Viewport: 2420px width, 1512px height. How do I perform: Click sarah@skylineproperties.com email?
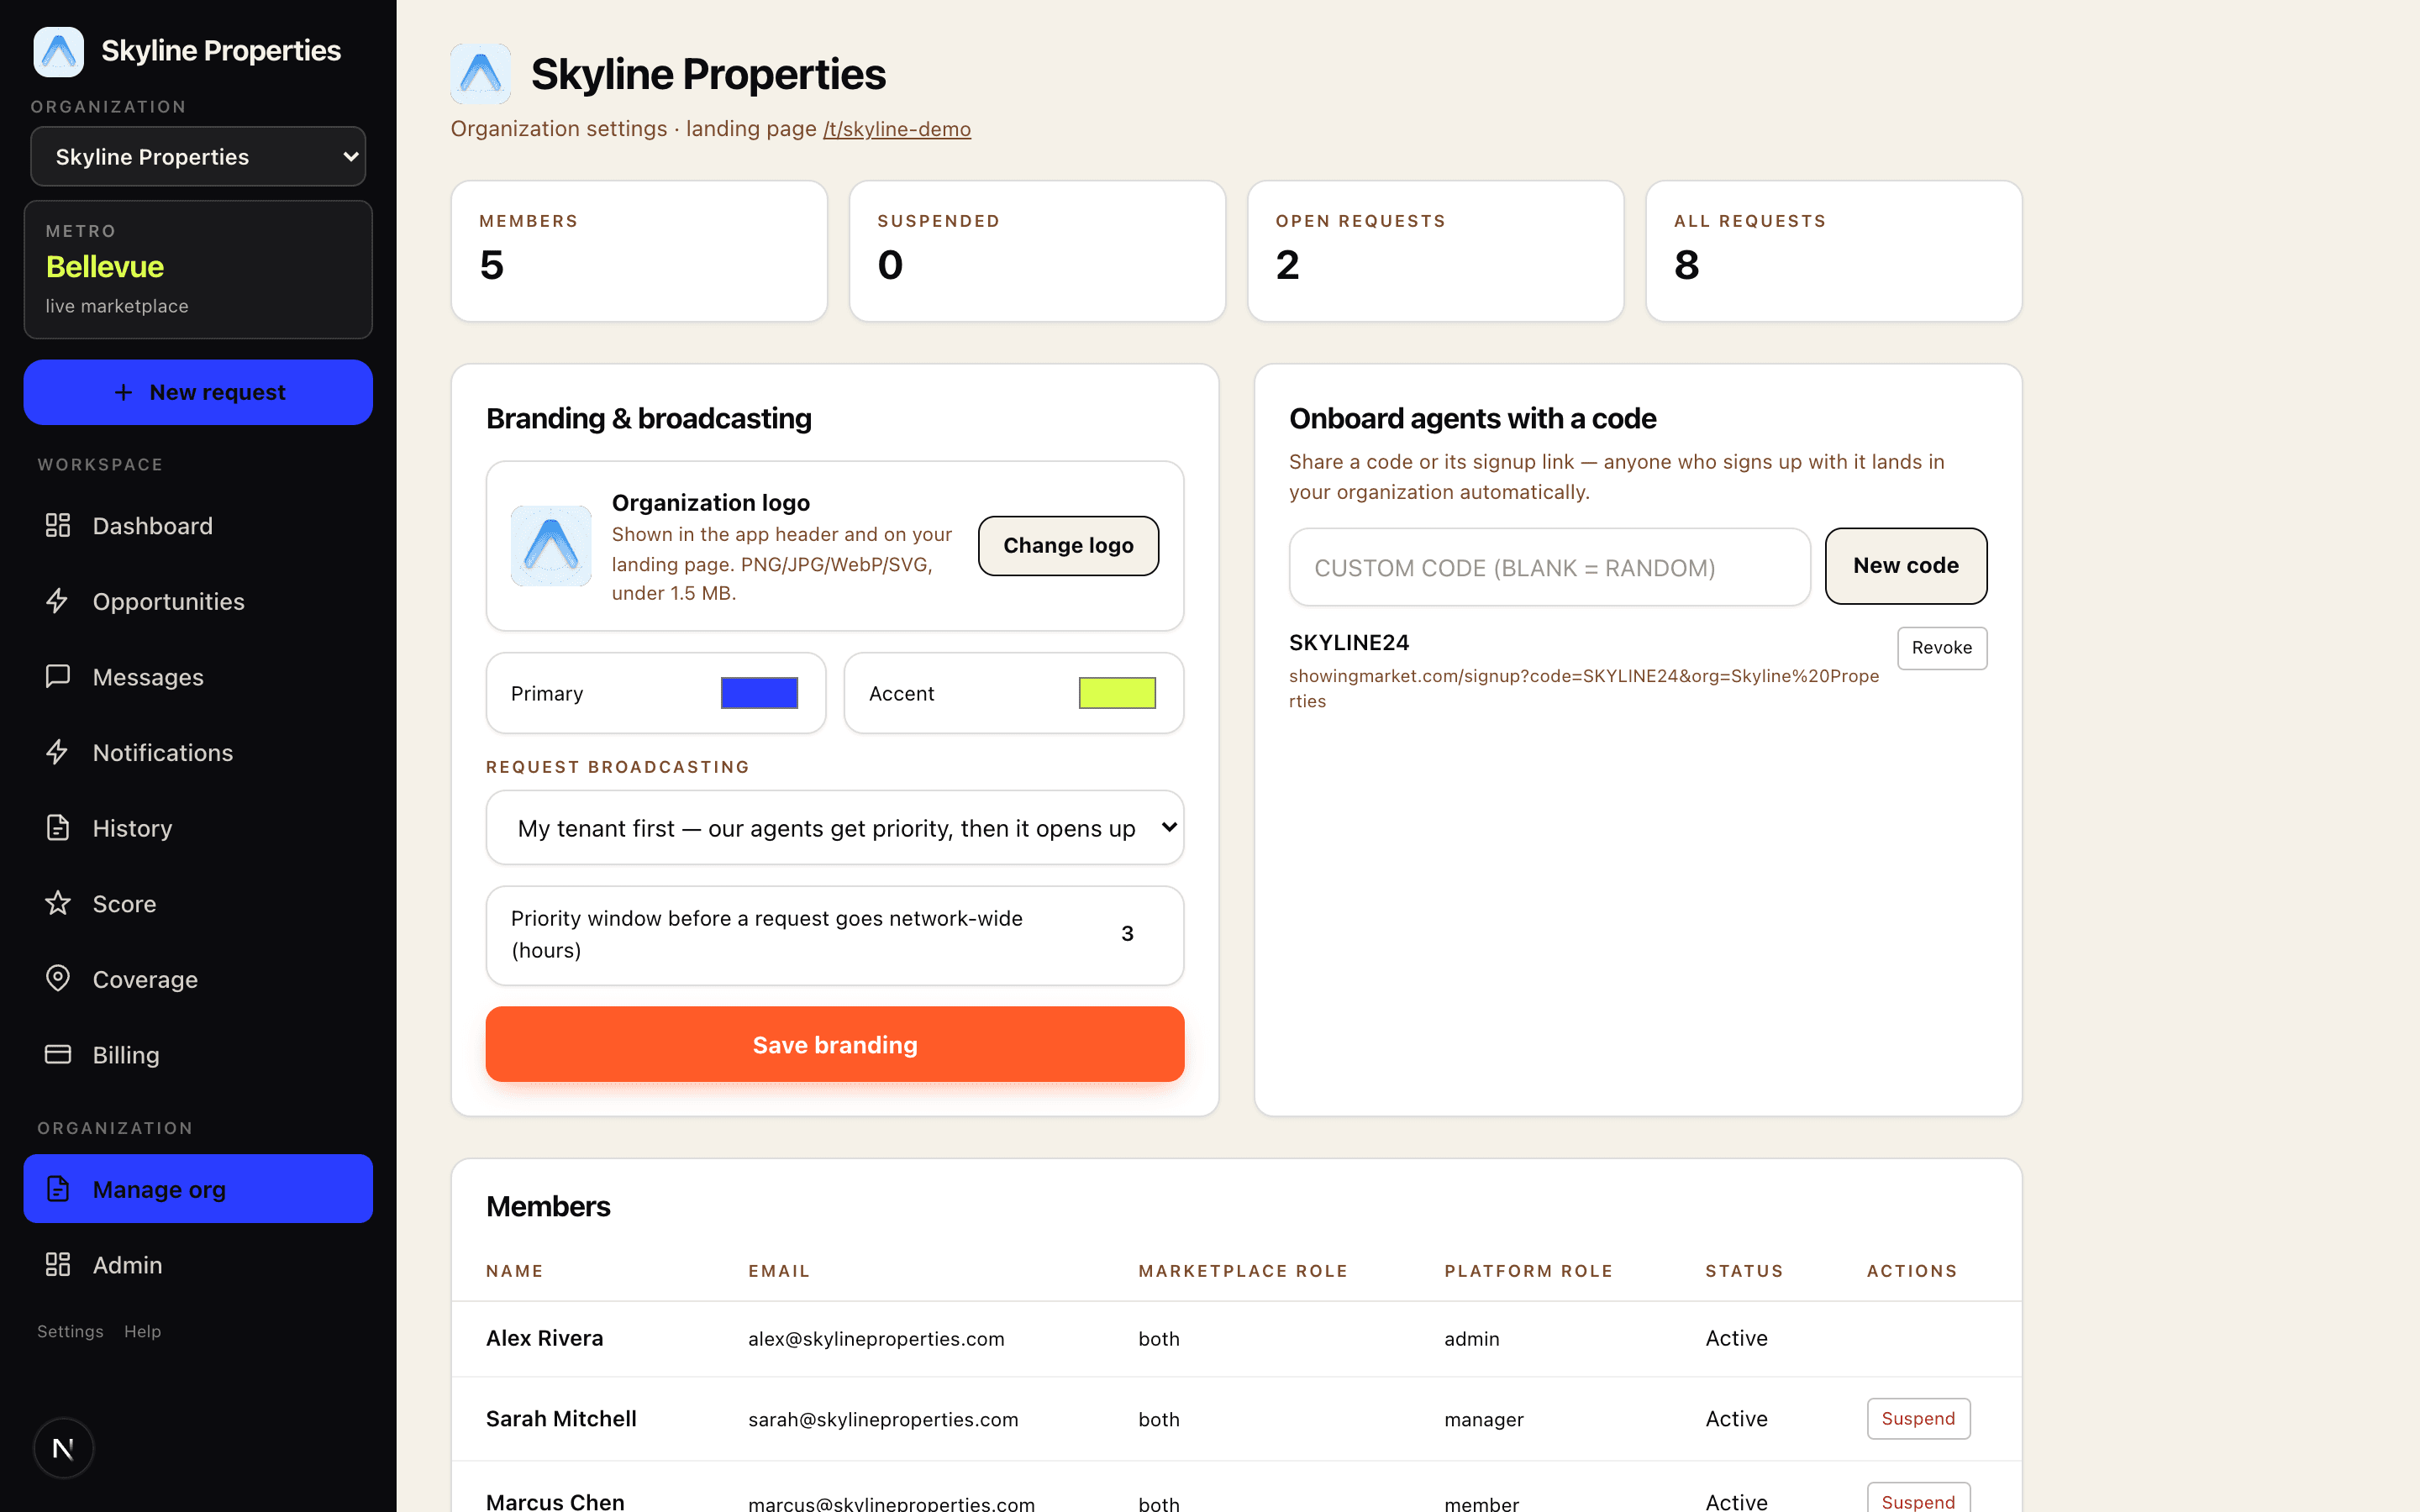(x=883, y=1419)
